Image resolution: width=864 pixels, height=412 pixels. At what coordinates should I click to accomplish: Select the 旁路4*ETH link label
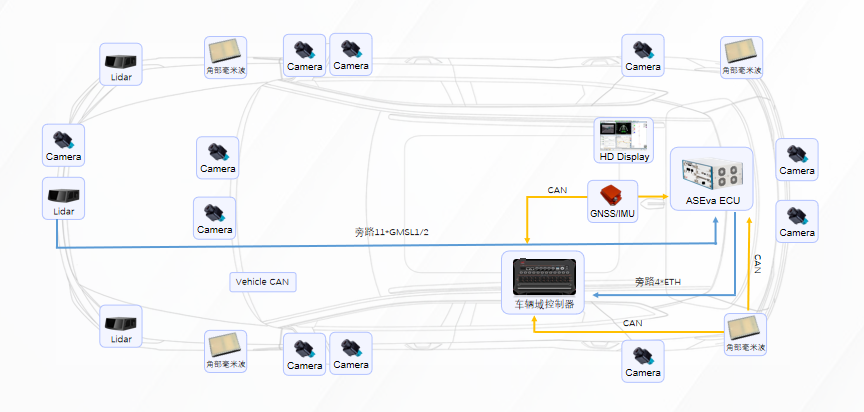click(x=656, y=283)
